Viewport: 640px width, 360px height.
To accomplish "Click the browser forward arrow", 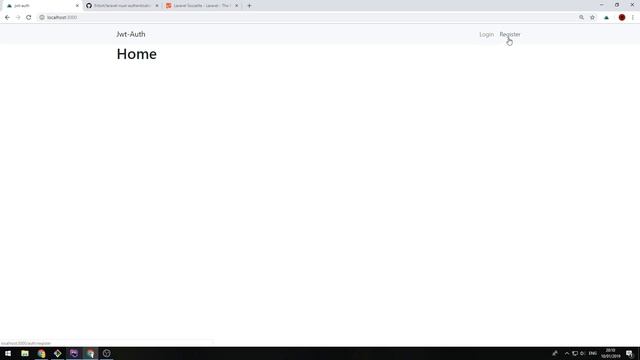I will [x=18, y=18].
